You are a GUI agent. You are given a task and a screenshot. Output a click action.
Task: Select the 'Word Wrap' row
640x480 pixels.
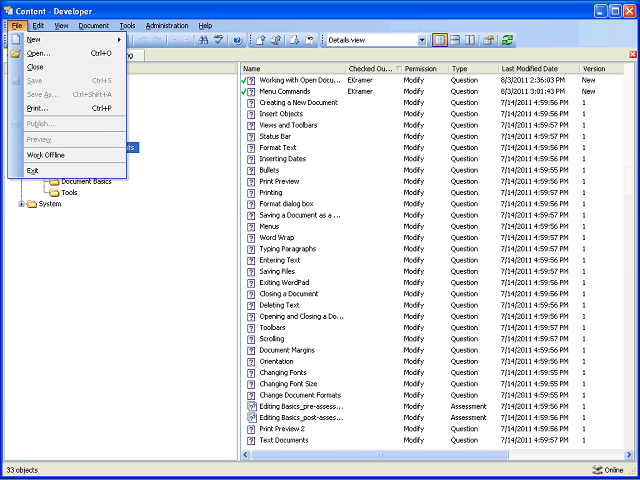click(432, 238)
